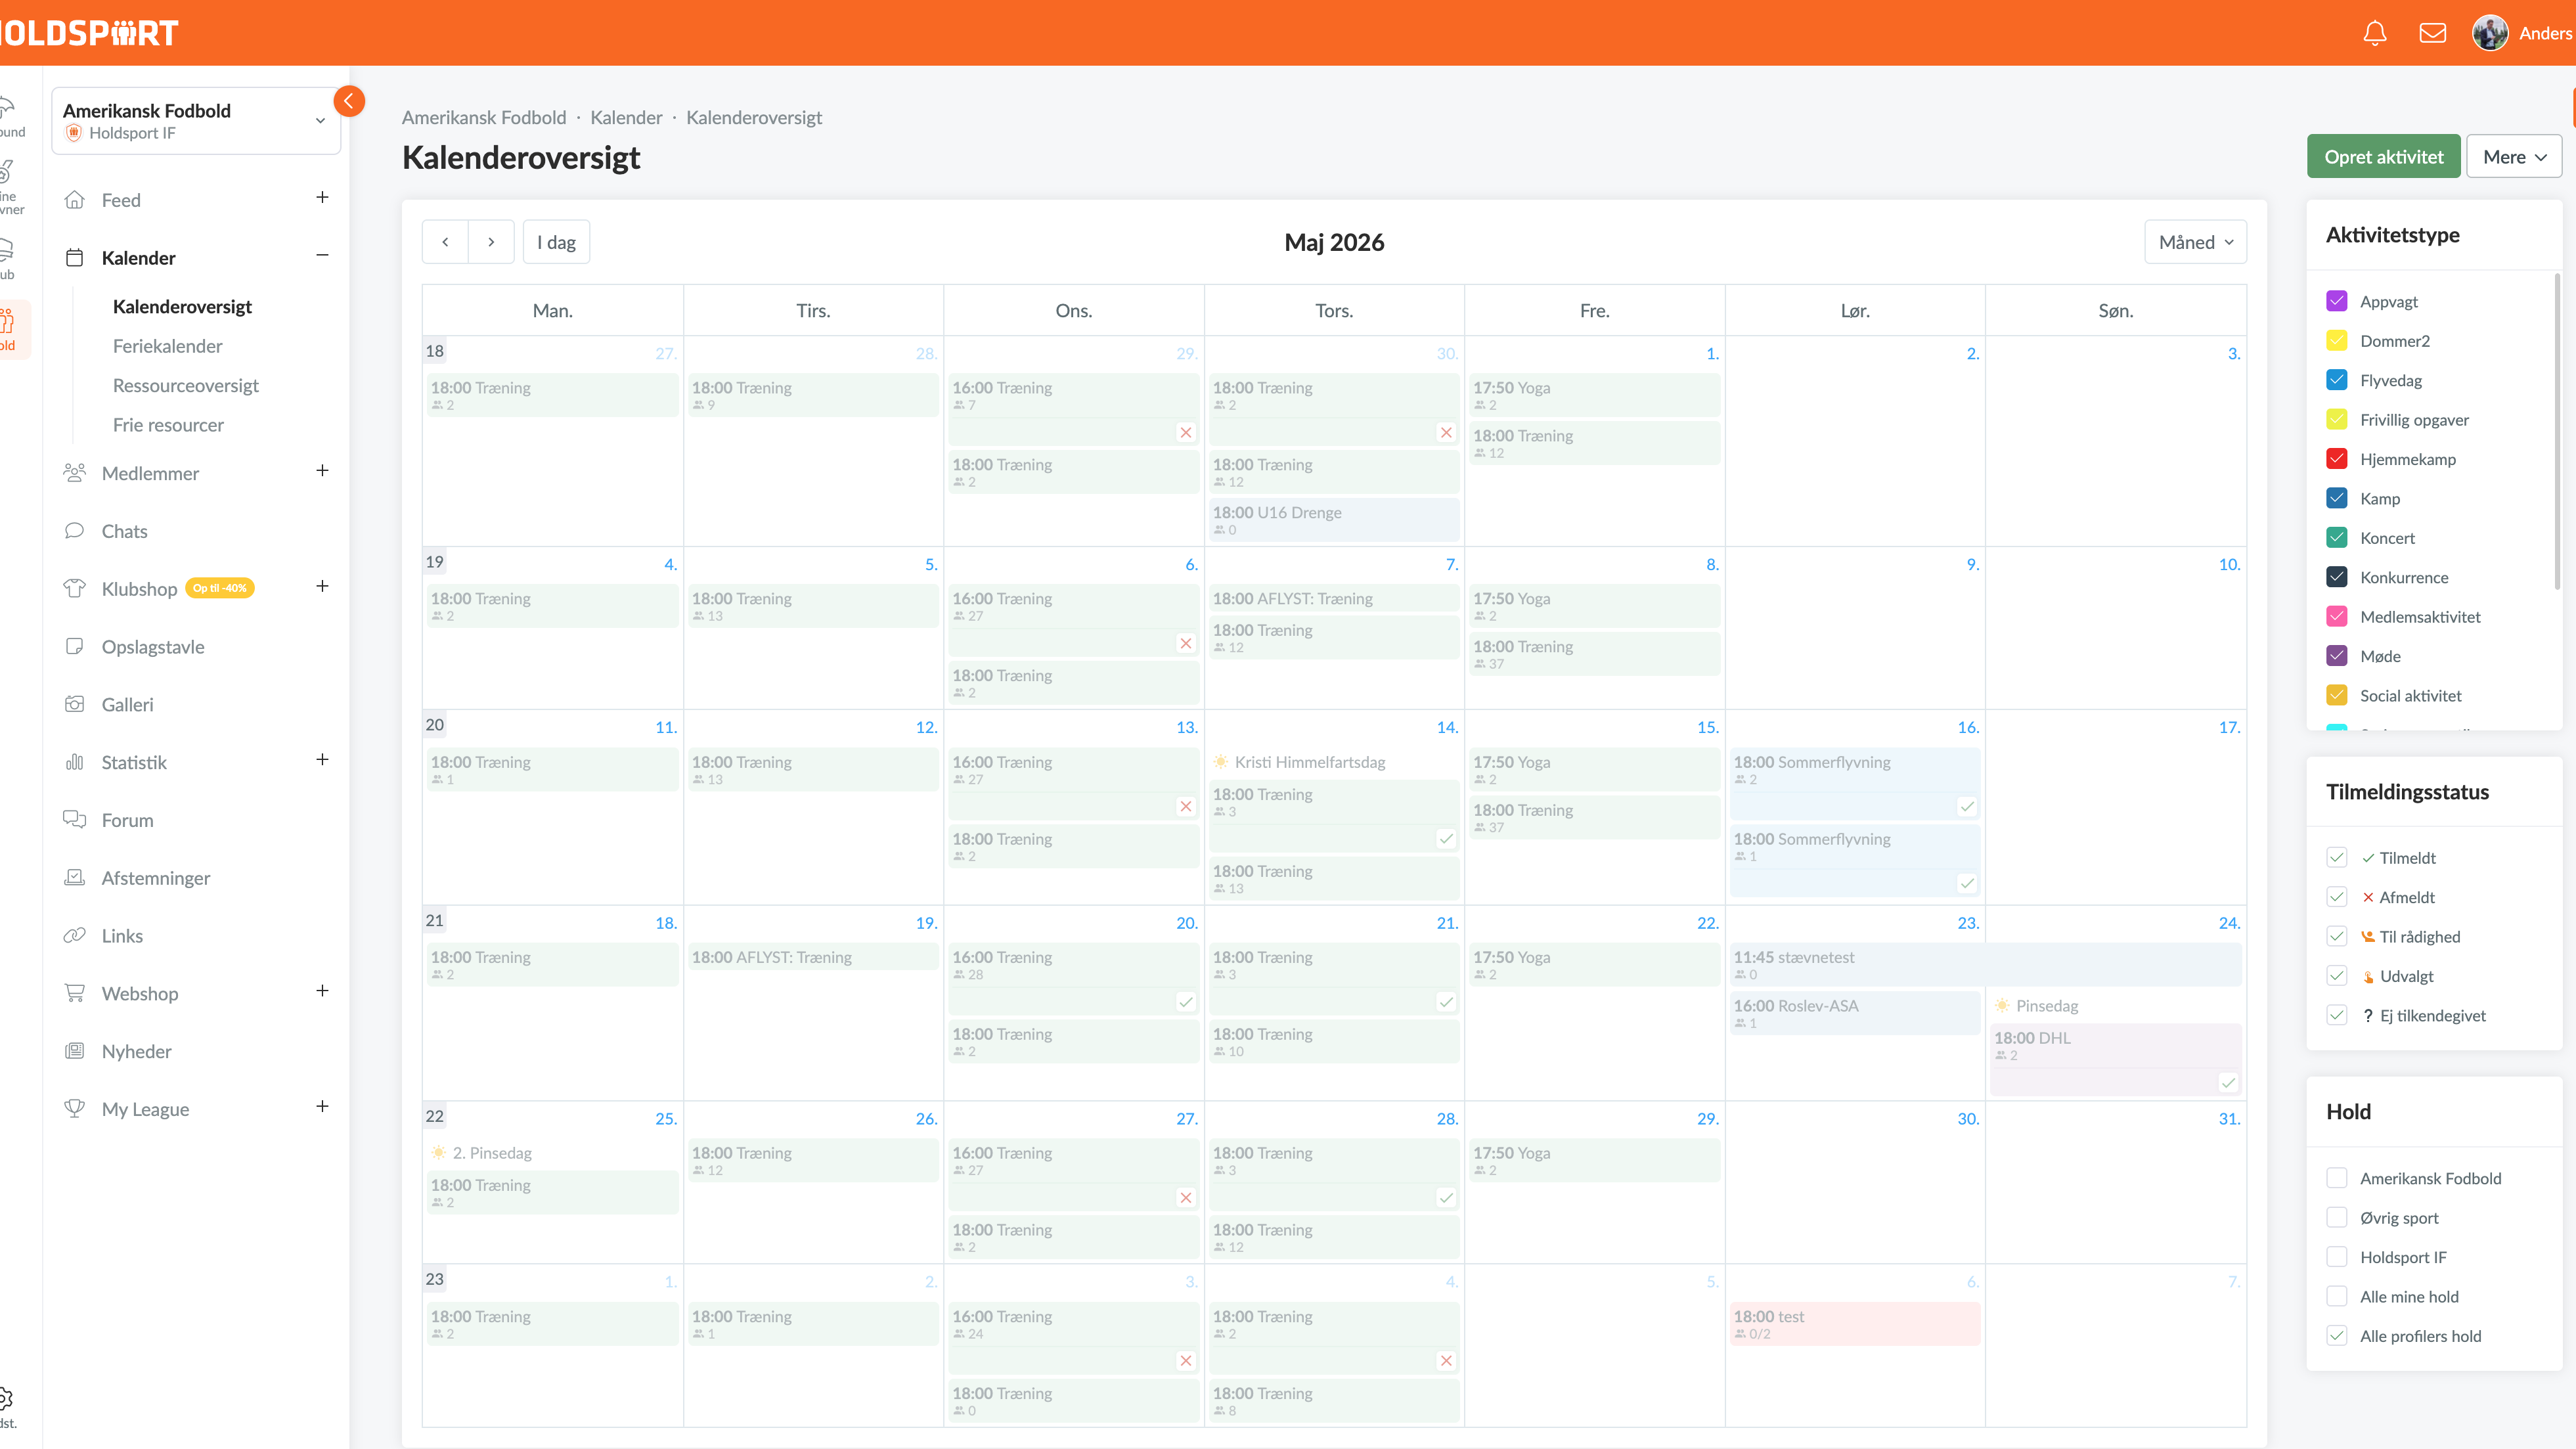
Task: Click the Klubshop t-shirt icon
Action: coord(75,589)
